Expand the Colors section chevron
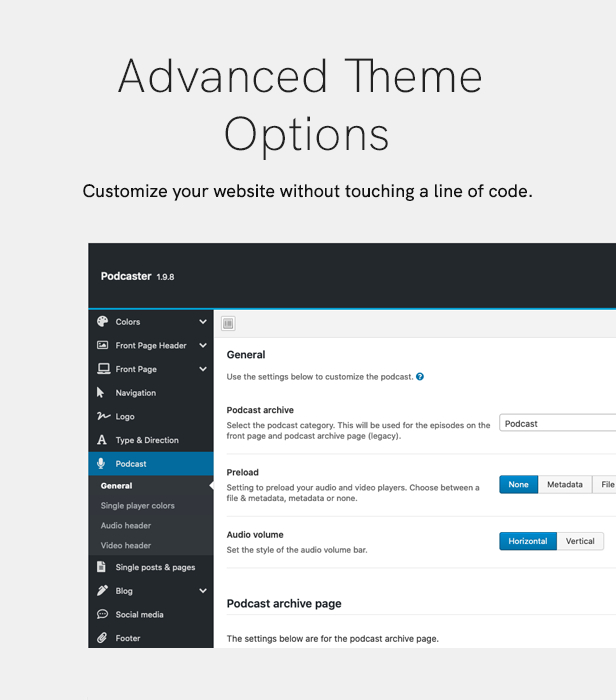616x700 pixels. point(203,321)
